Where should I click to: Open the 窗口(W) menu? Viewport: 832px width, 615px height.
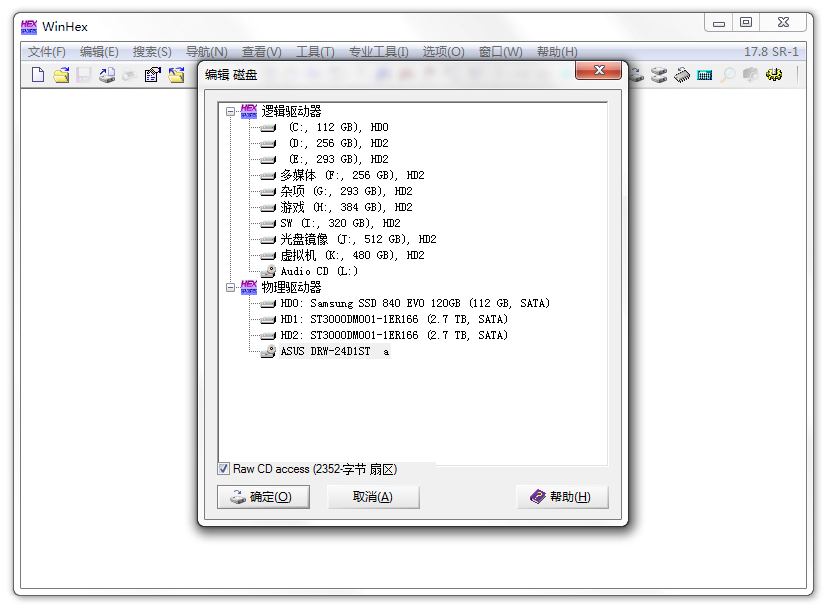coord(500,52)
